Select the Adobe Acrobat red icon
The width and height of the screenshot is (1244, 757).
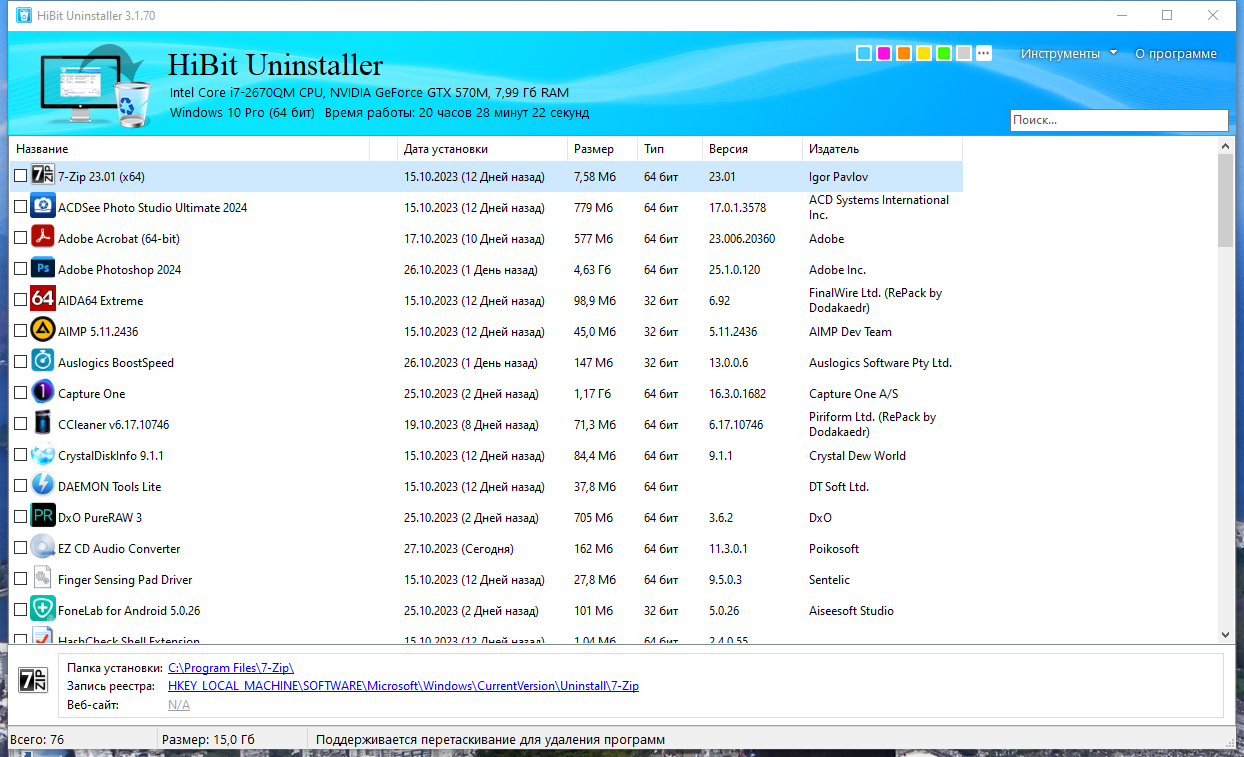click(43, 238)
